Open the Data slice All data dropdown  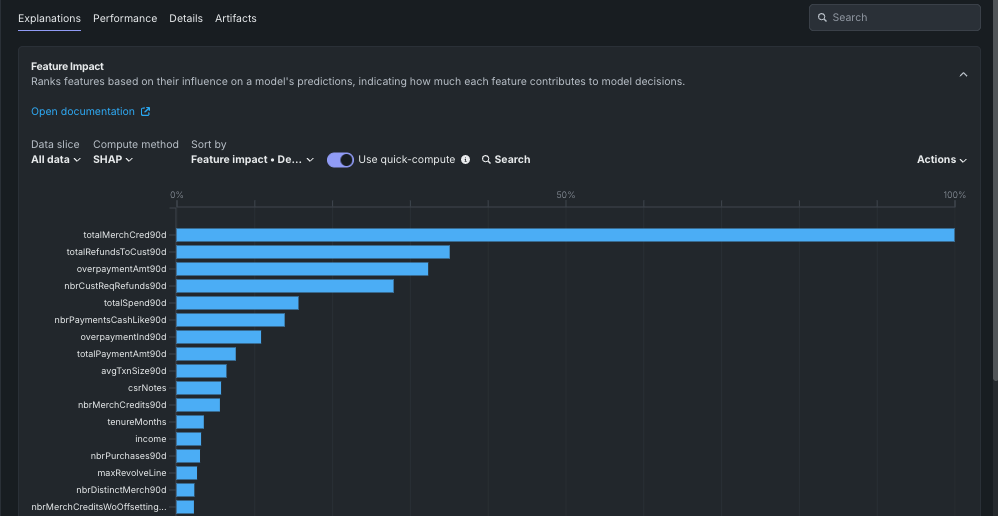56,160
